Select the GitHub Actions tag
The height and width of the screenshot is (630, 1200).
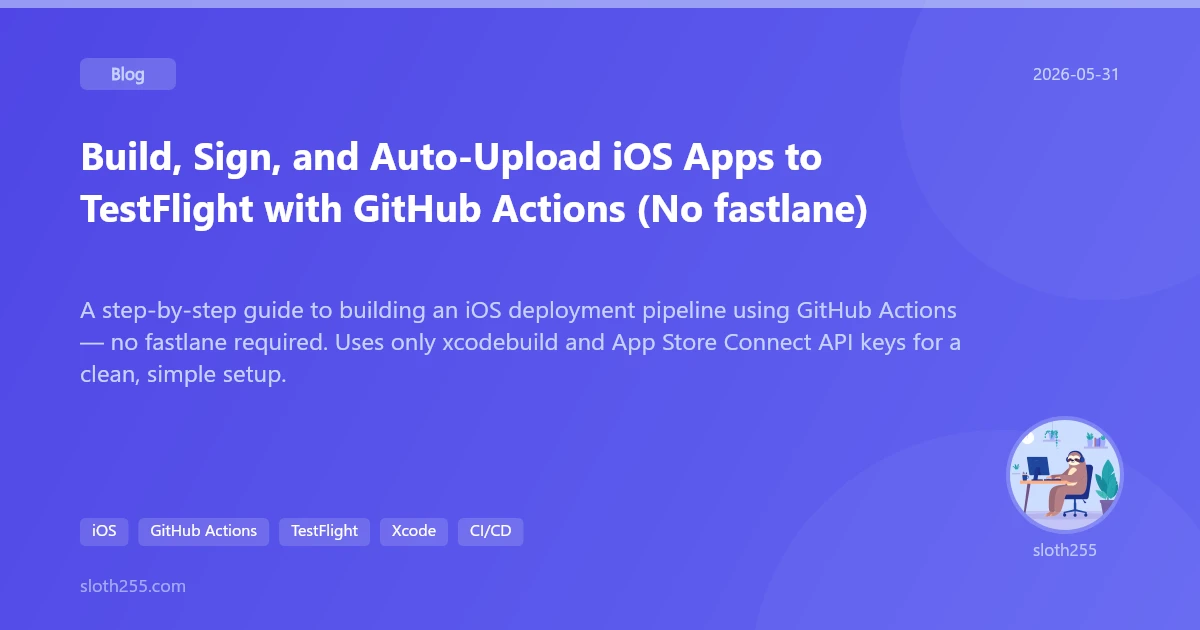[203, 531]
